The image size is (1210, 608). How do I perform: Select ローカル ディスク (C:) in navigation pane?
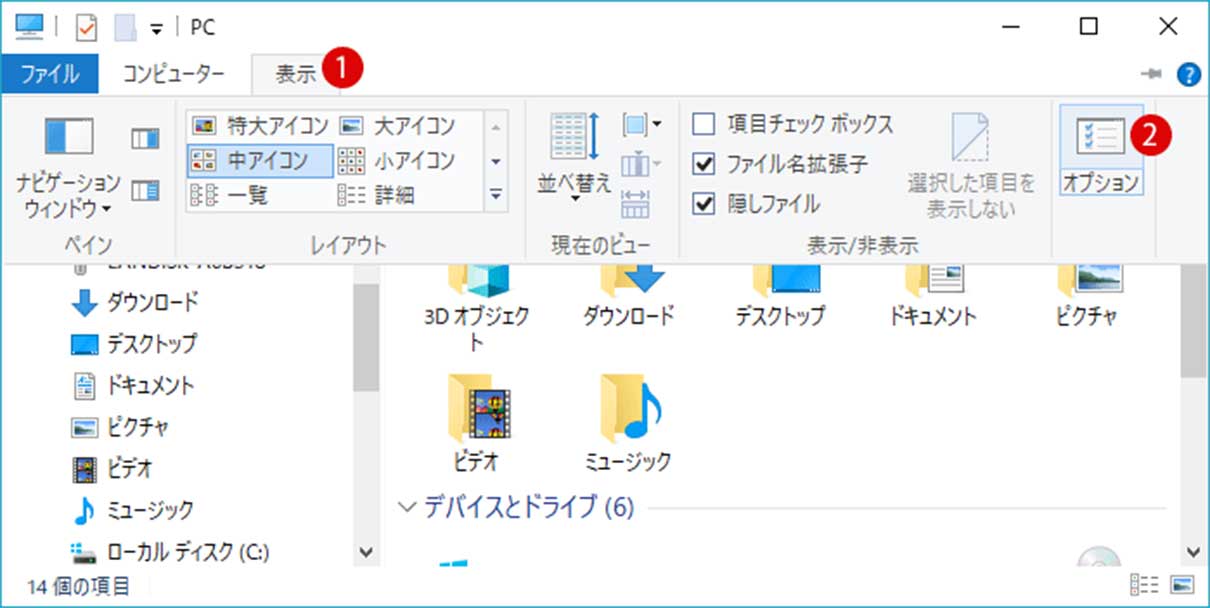coord(170,551)
